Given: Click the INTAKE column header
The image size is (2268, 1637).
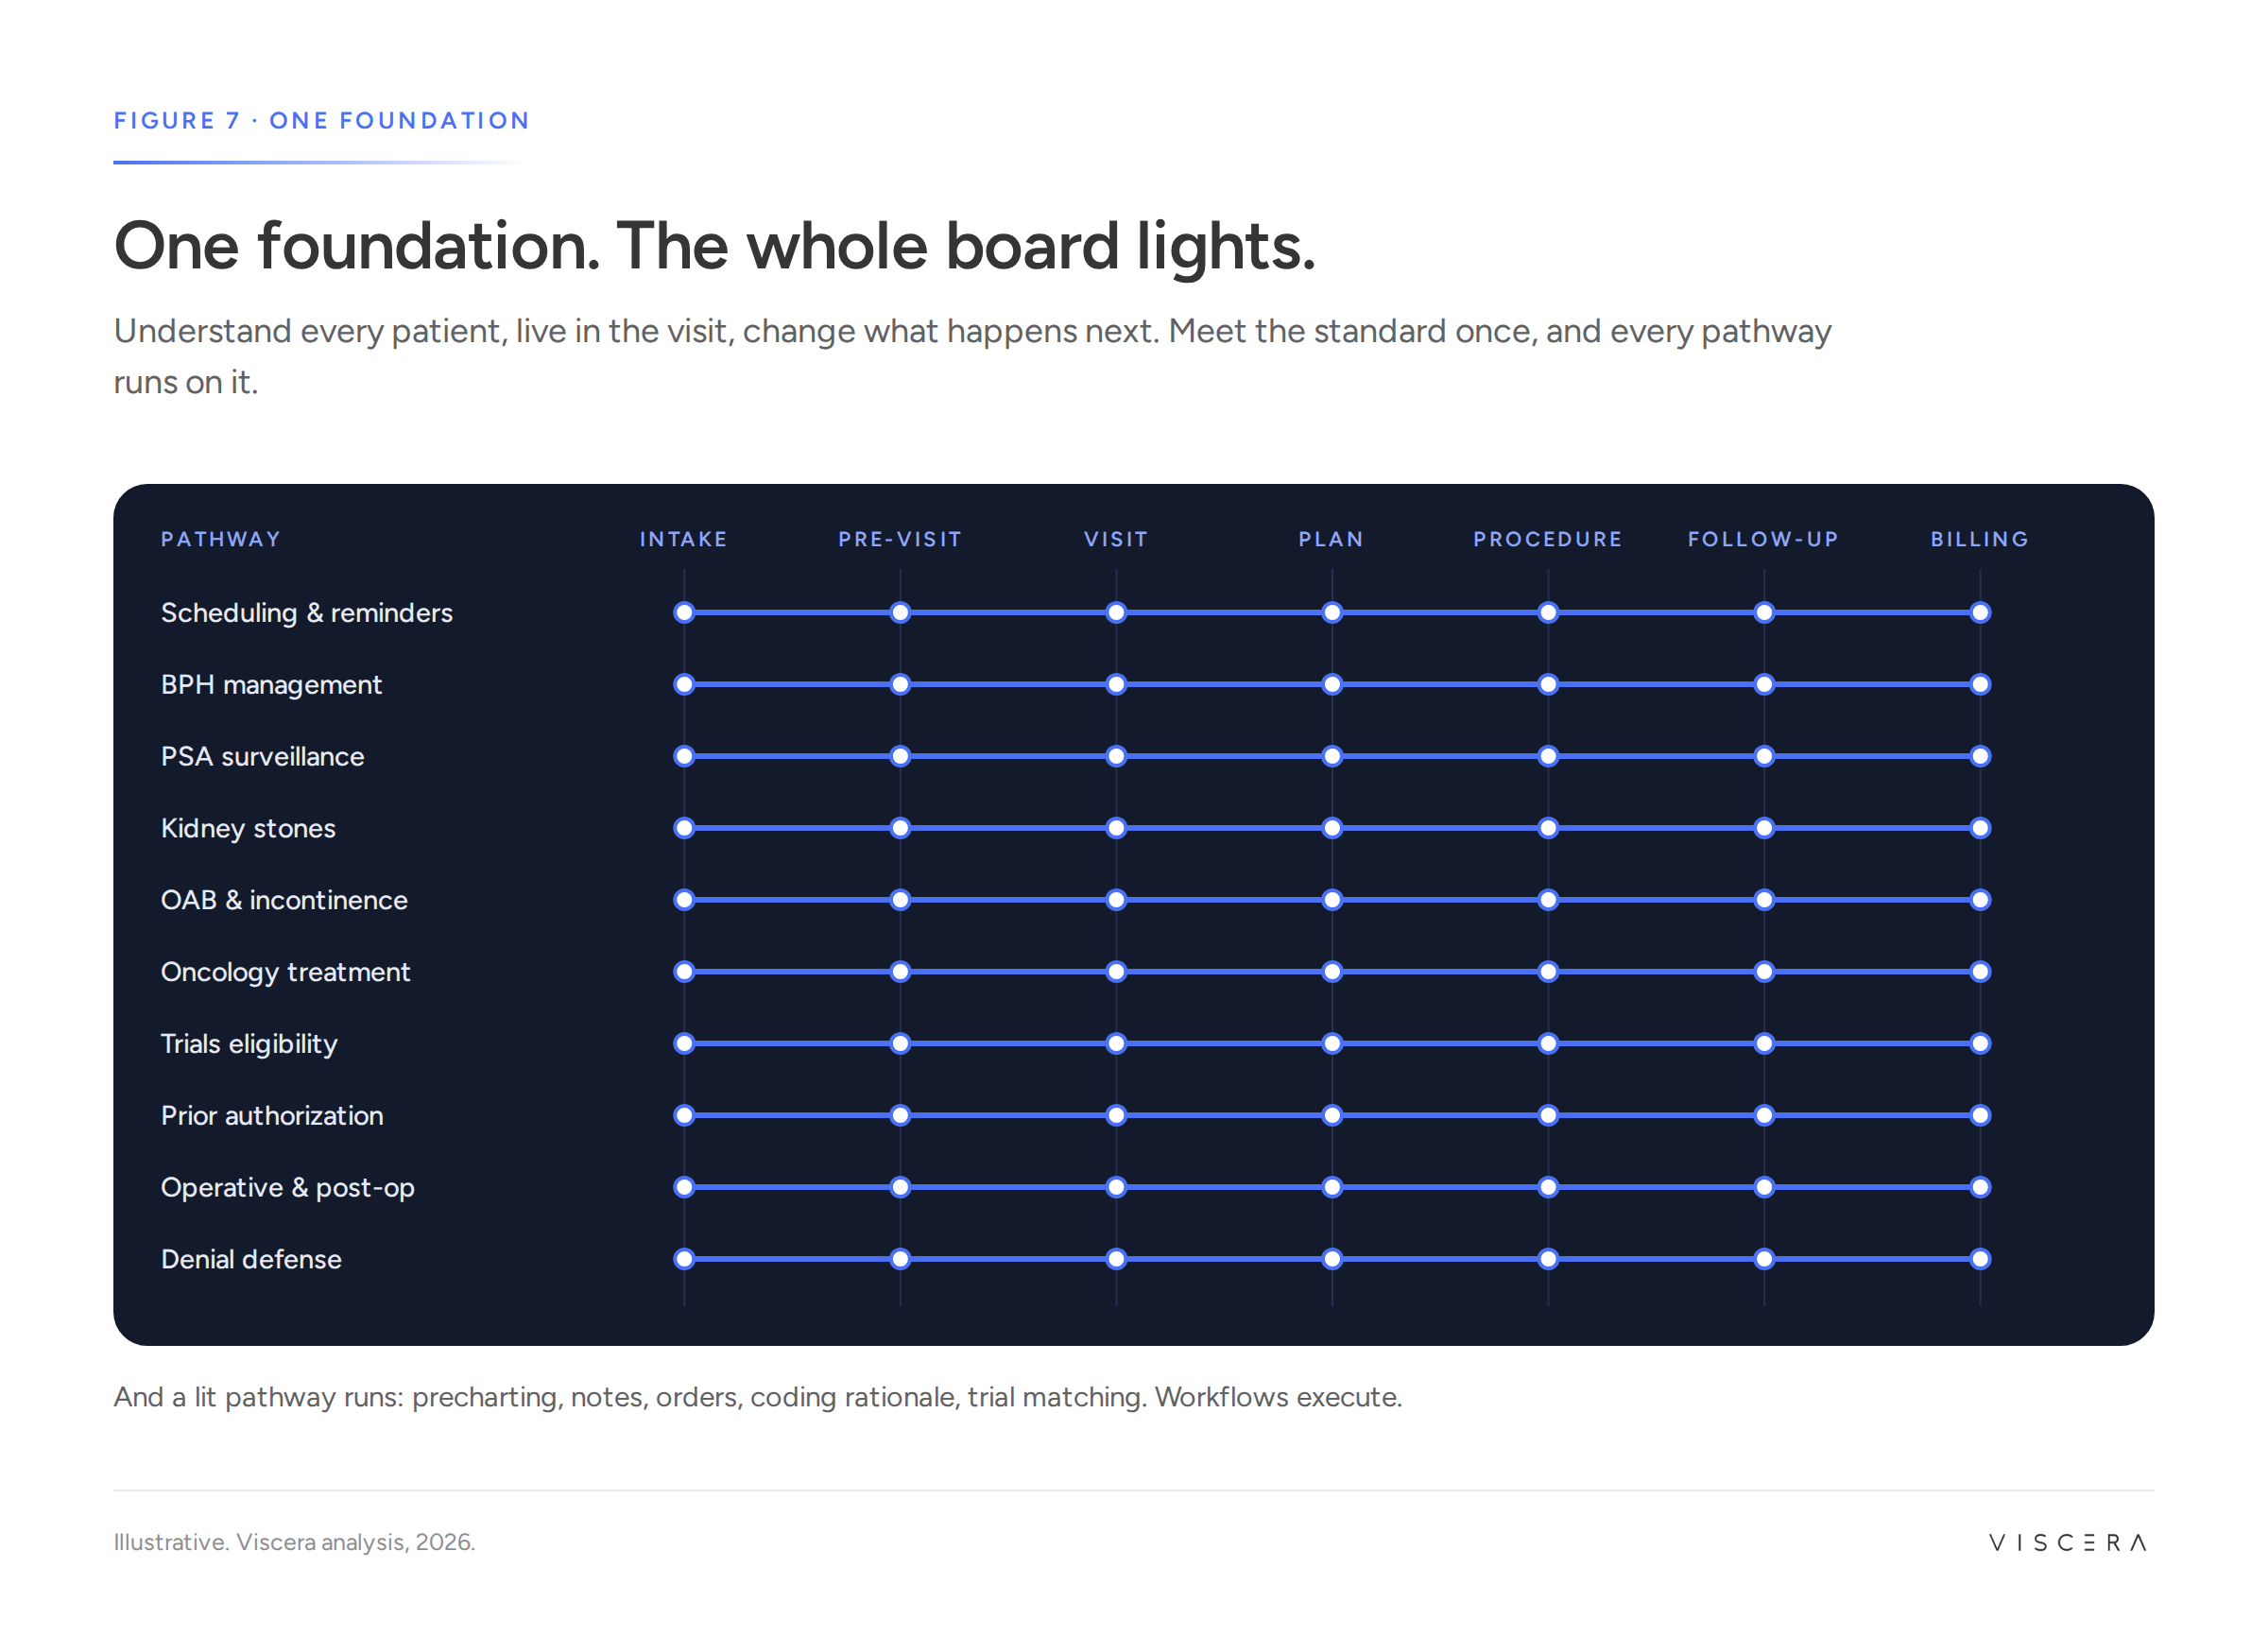Looking at the screenshot, I should point(684,539).
